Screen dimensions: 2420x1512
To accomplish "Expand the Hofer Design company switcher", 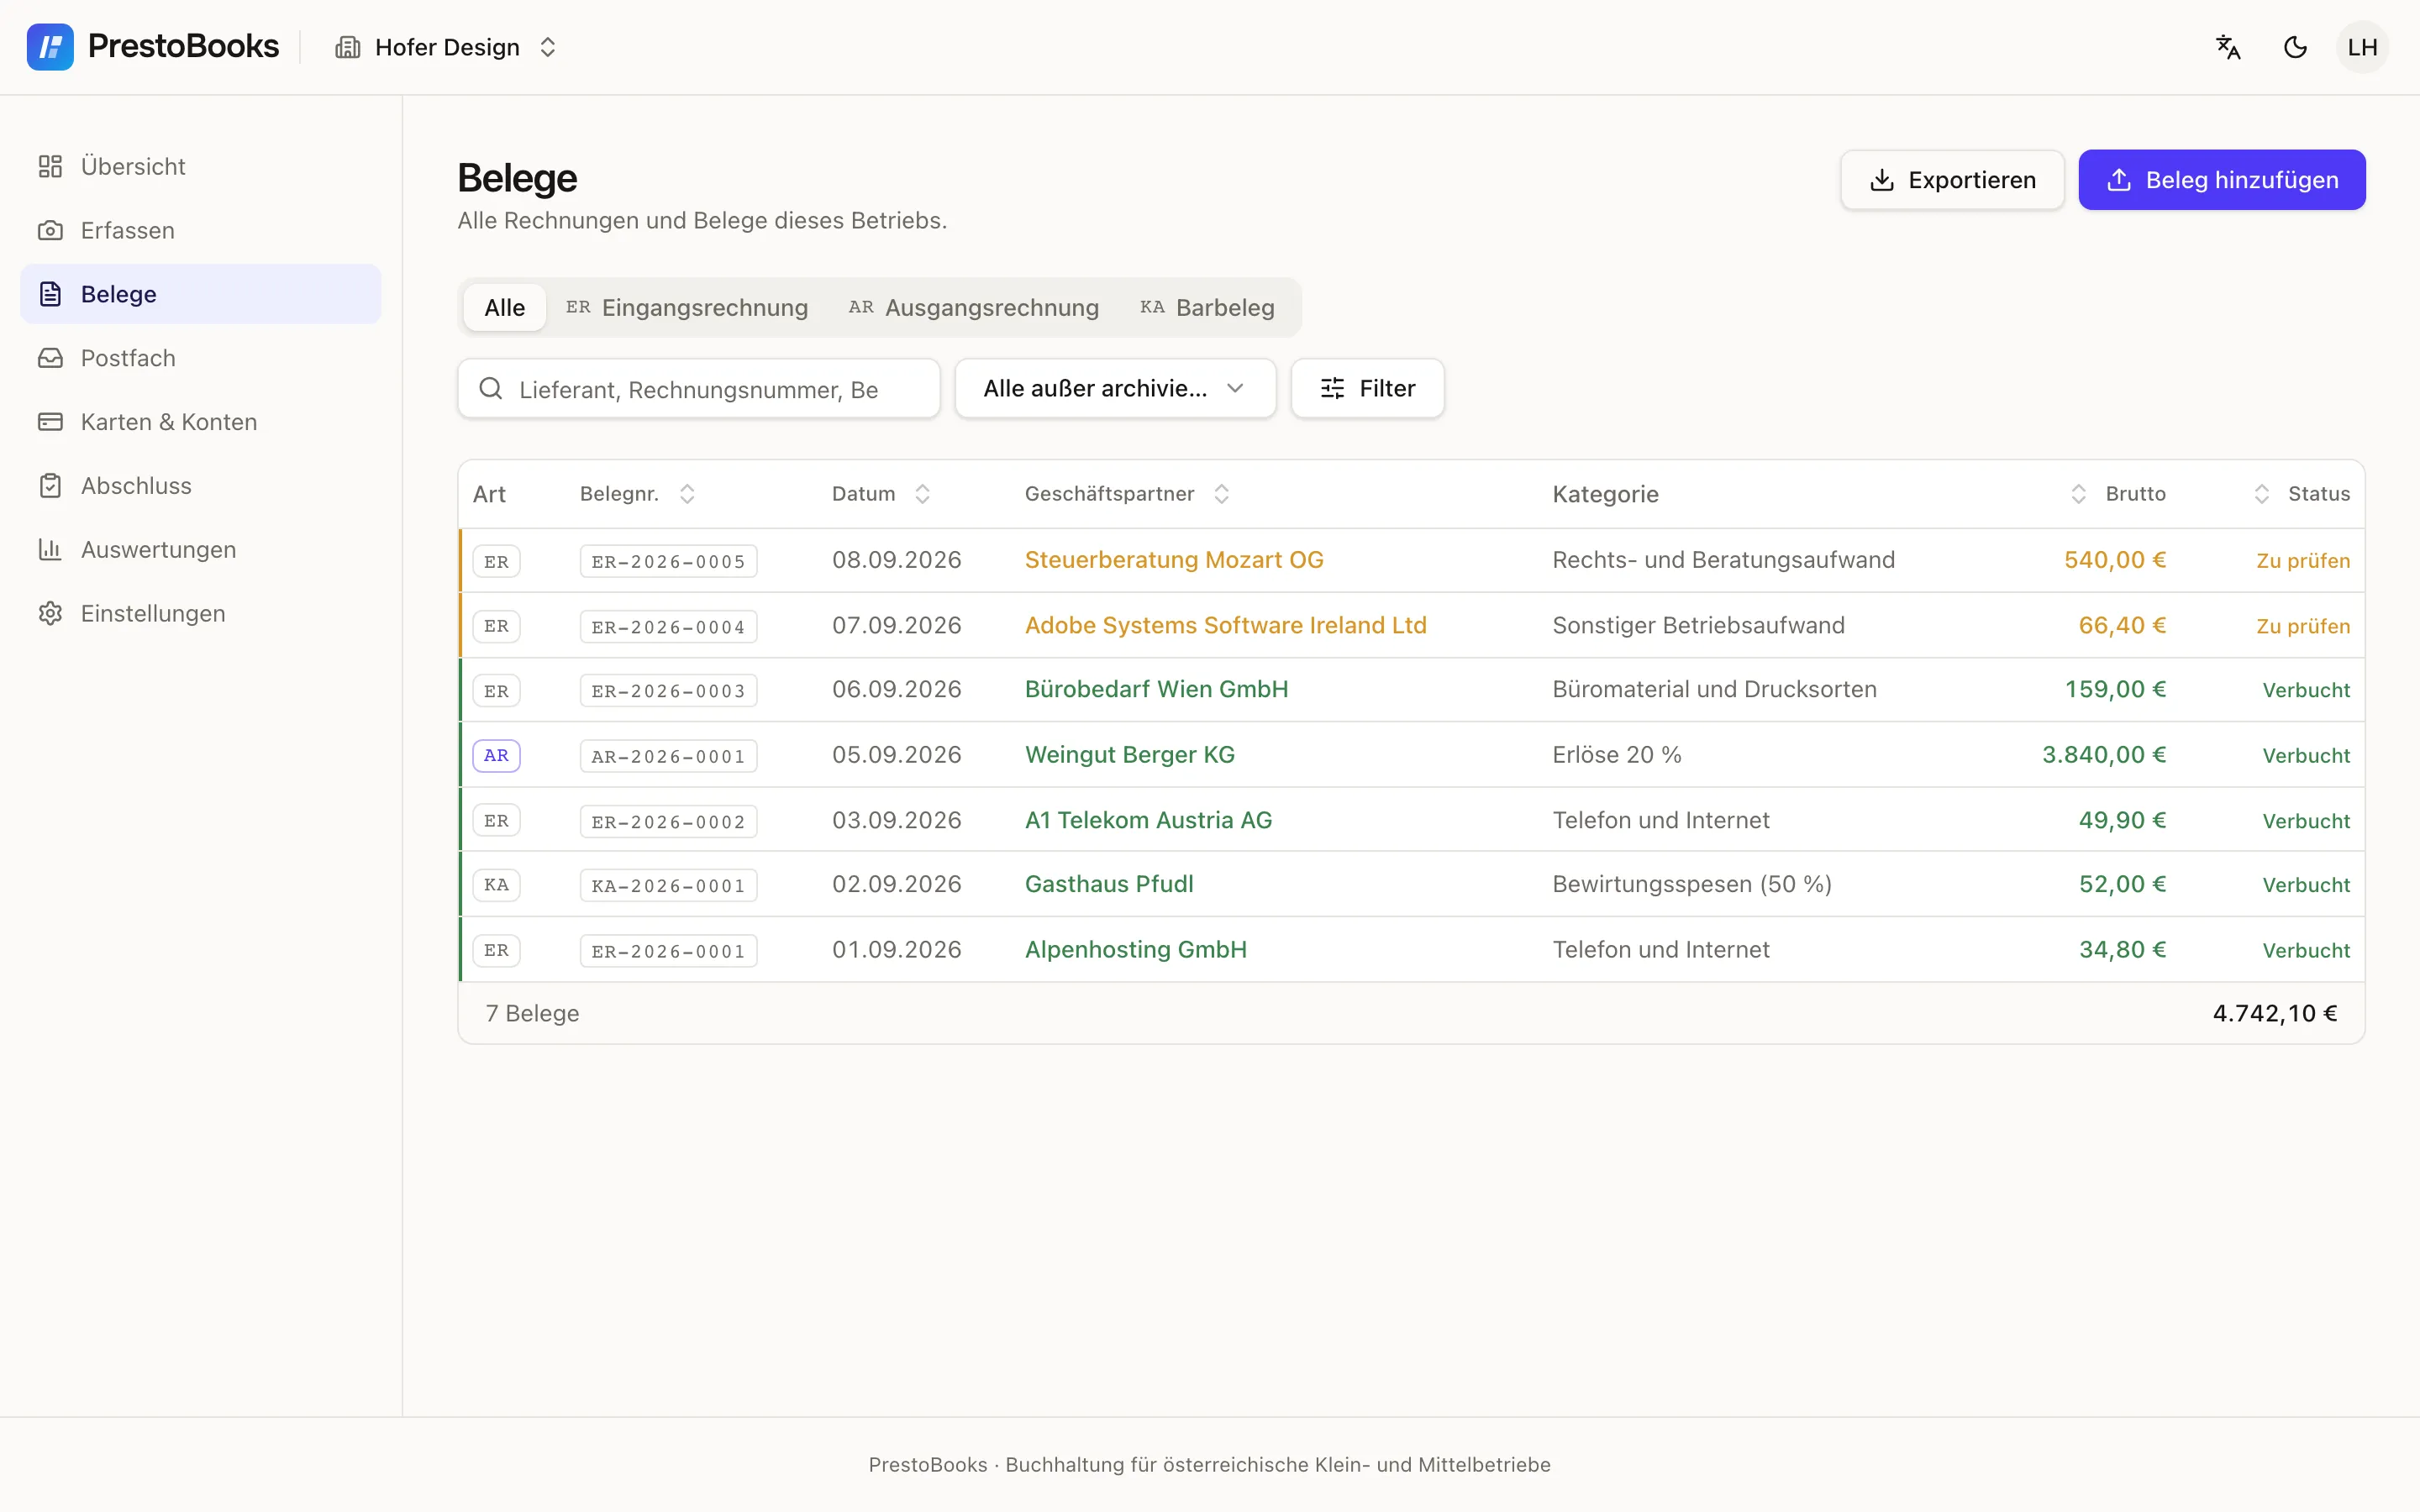I will coord(446,47).
